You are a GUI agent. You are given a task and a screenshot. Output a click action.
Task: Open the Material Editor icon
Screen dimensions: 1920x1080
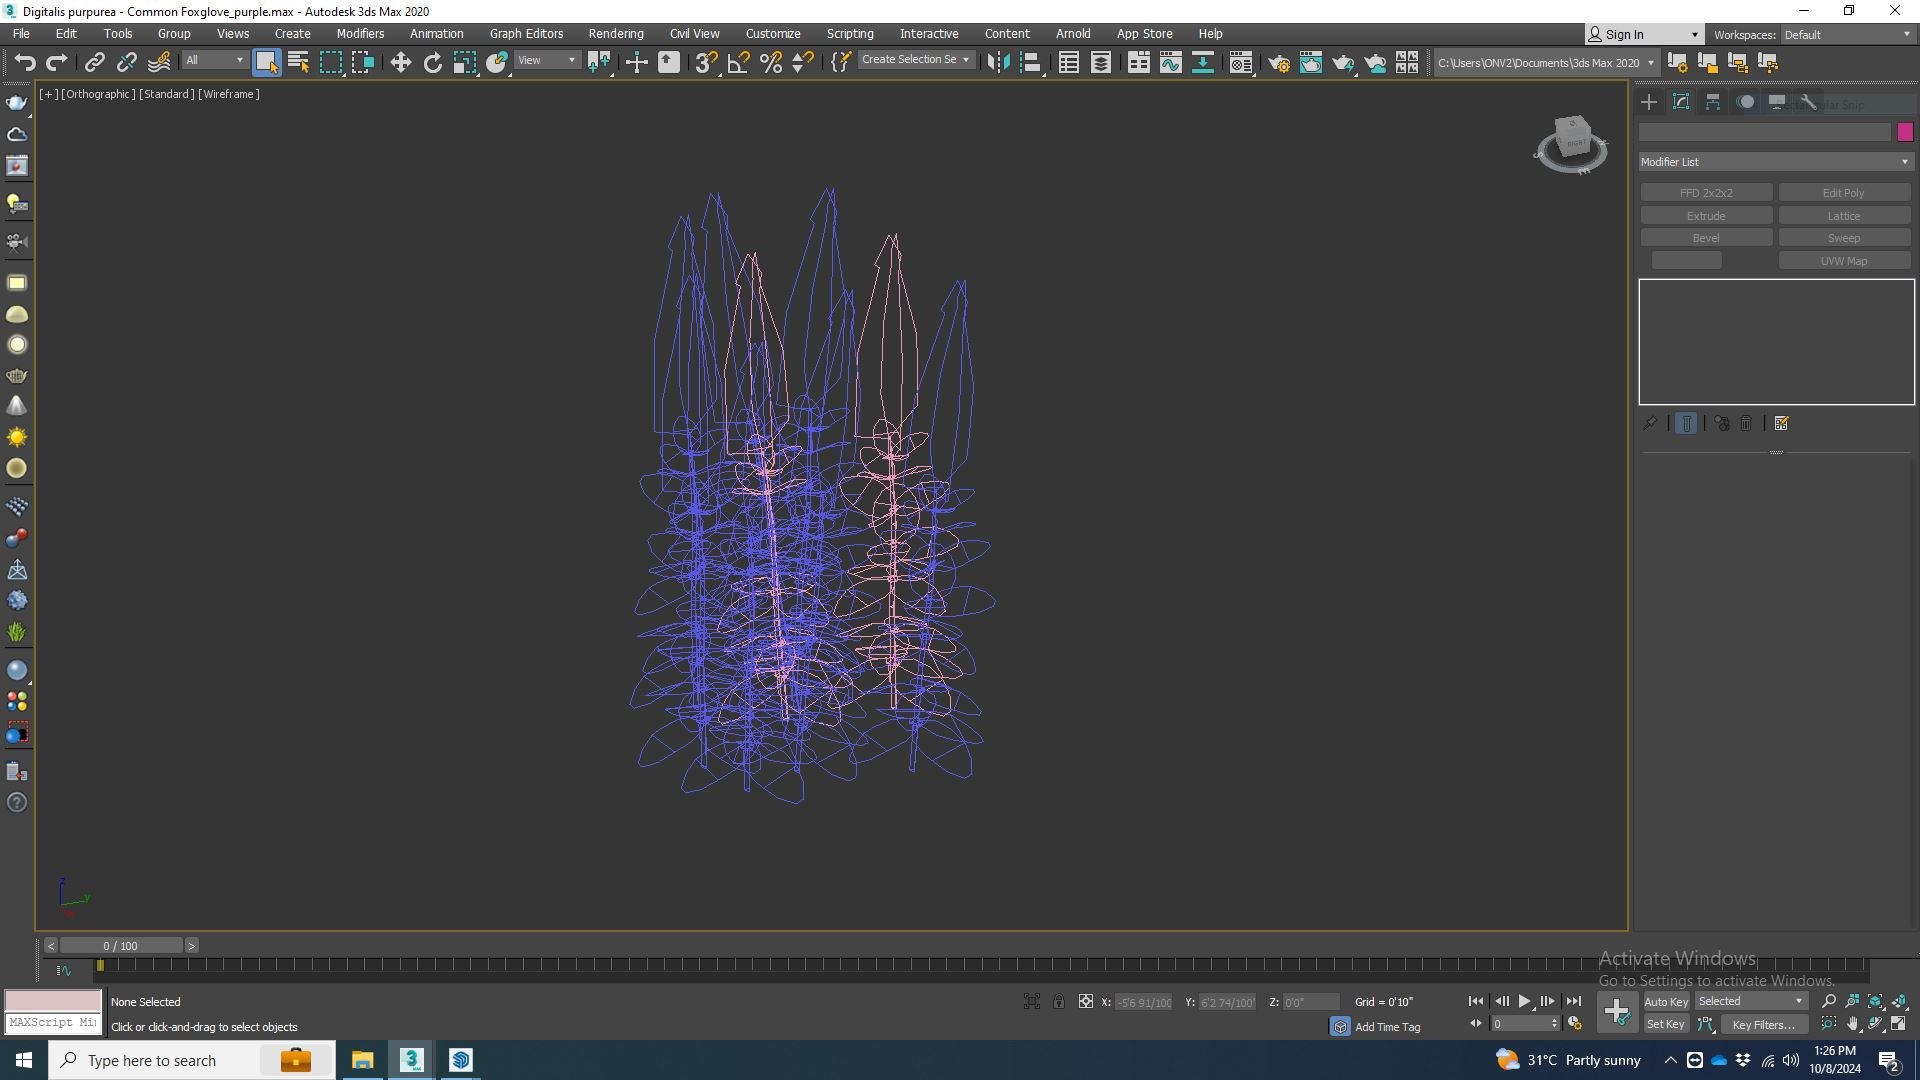(x=1241, y=62)
